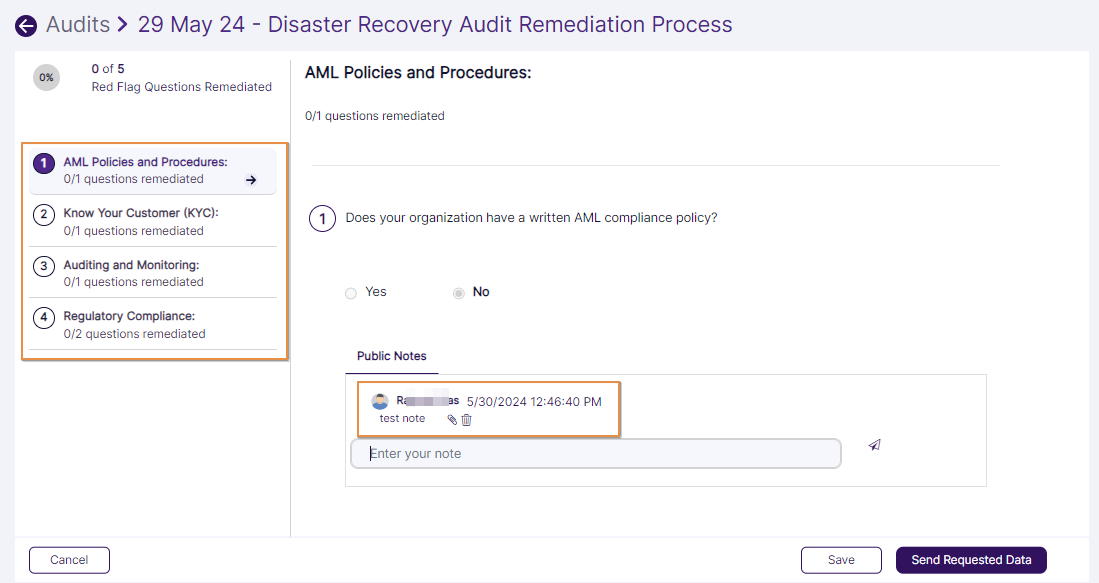Select the No radio button
The height and width of the screenshot is (583, 1099).
pyautogui.click(x=458, y=293)
